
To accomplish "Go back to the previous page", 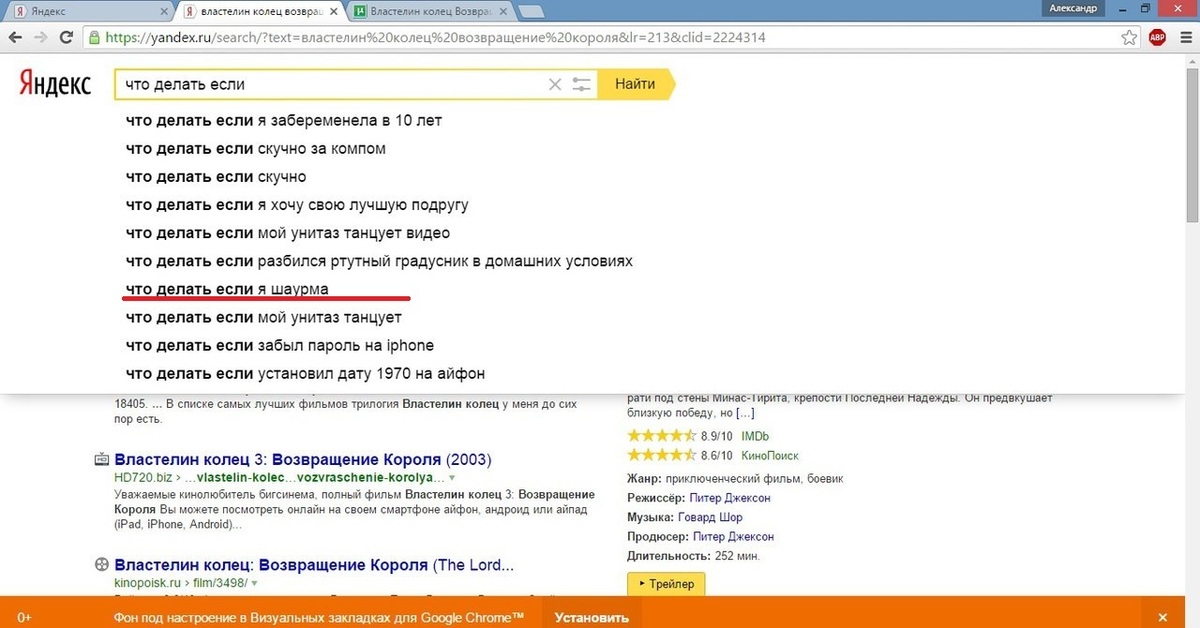I will (x=16, y=38).
